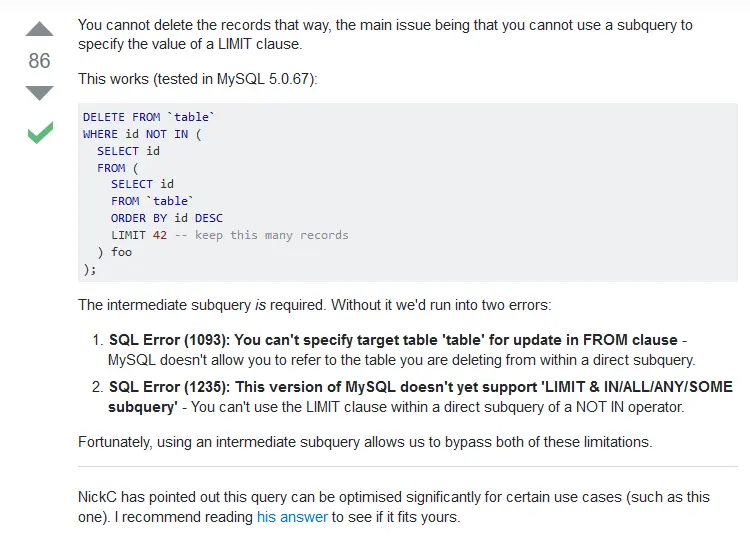
Task: Click the first SELECT id line in code
Action: tap(128, 151)
